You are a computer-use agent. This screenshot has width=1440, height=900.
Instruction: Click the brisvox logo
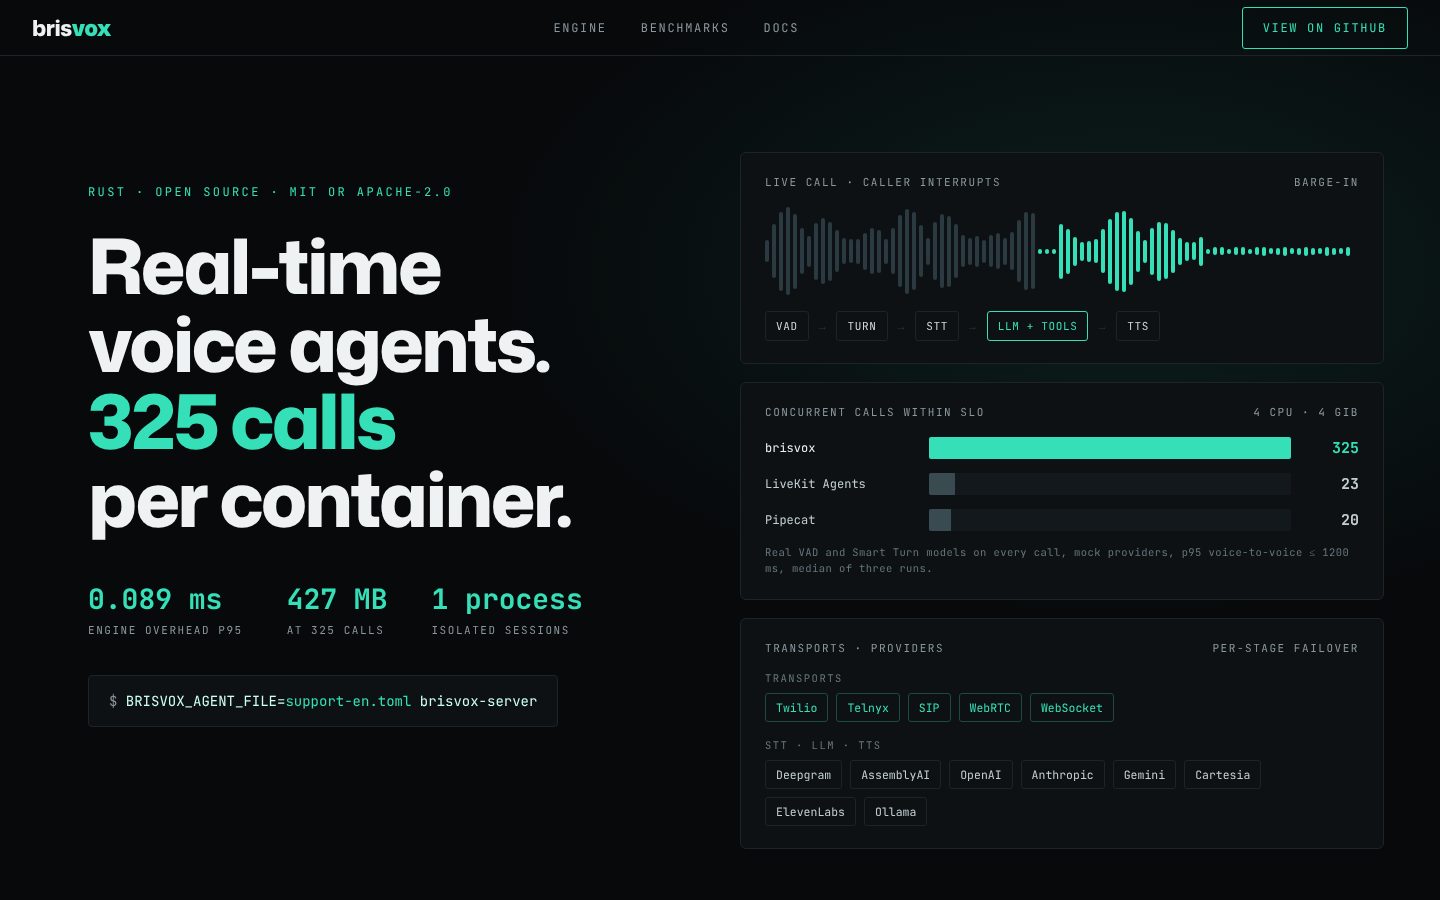point(71,28)
